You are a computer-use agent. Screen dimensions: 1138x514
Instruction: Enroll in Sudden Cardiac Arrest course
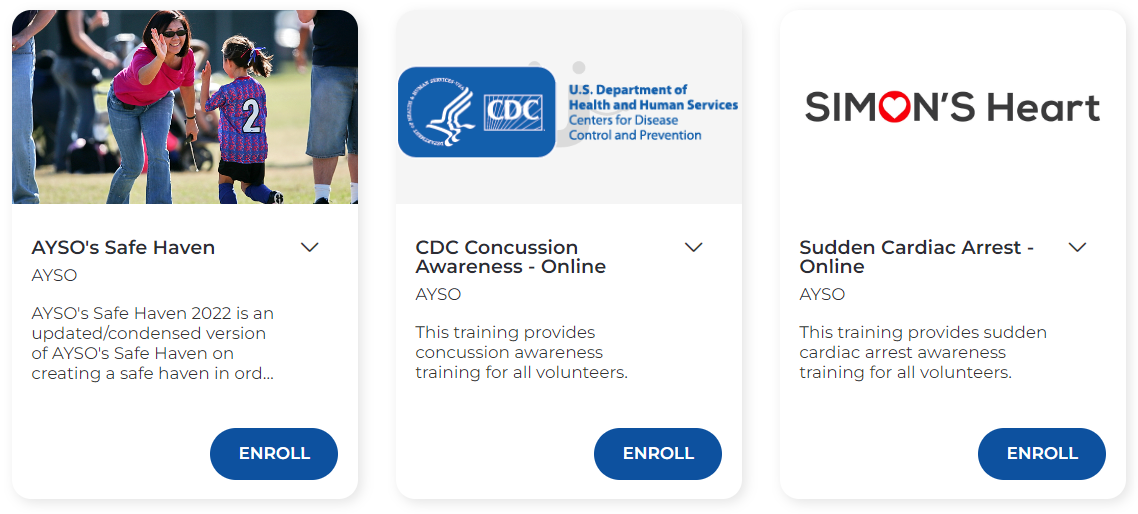1042,454
